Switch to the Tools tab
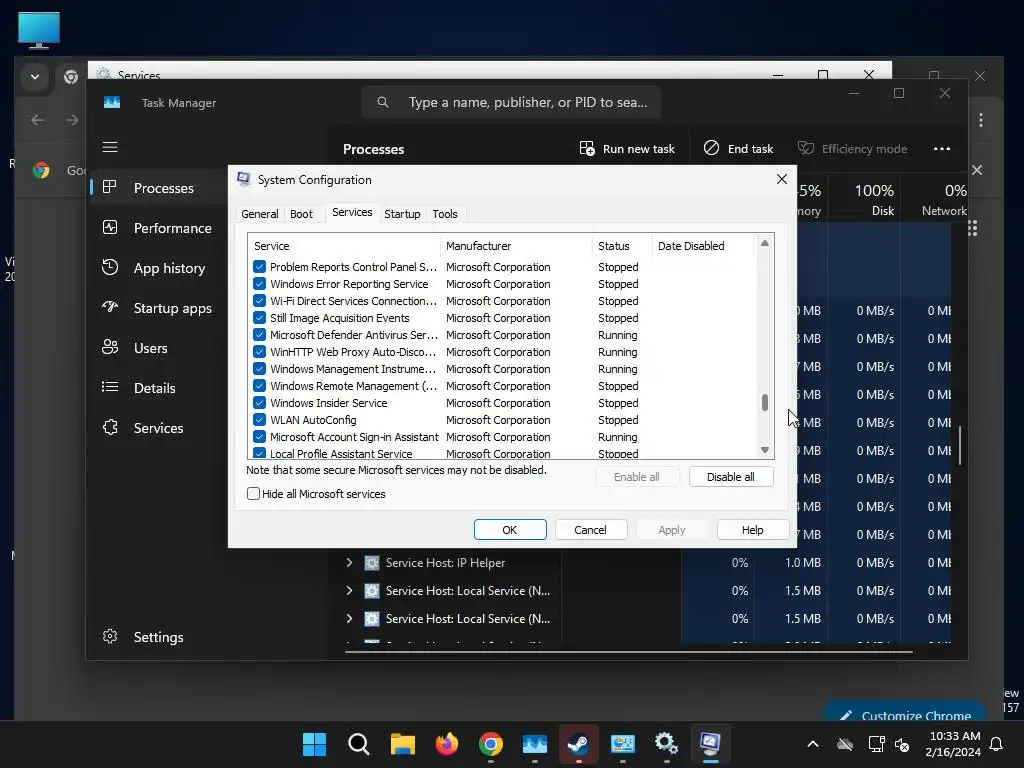This screenshot has height=768, width=1024. (445, 214)
